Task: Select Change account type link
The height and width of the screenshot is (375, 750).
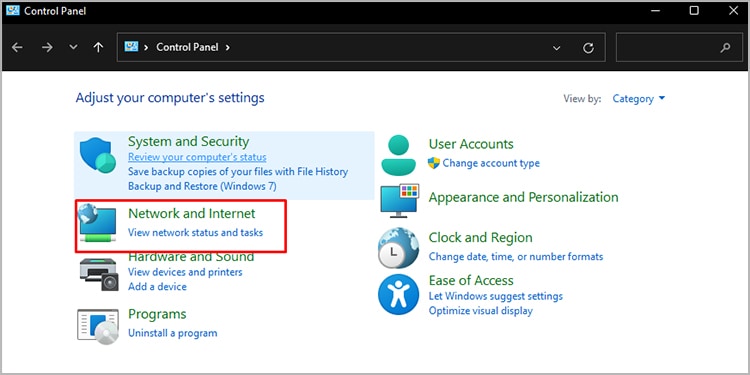Action: pyautogui.click(x=491, y=163)
